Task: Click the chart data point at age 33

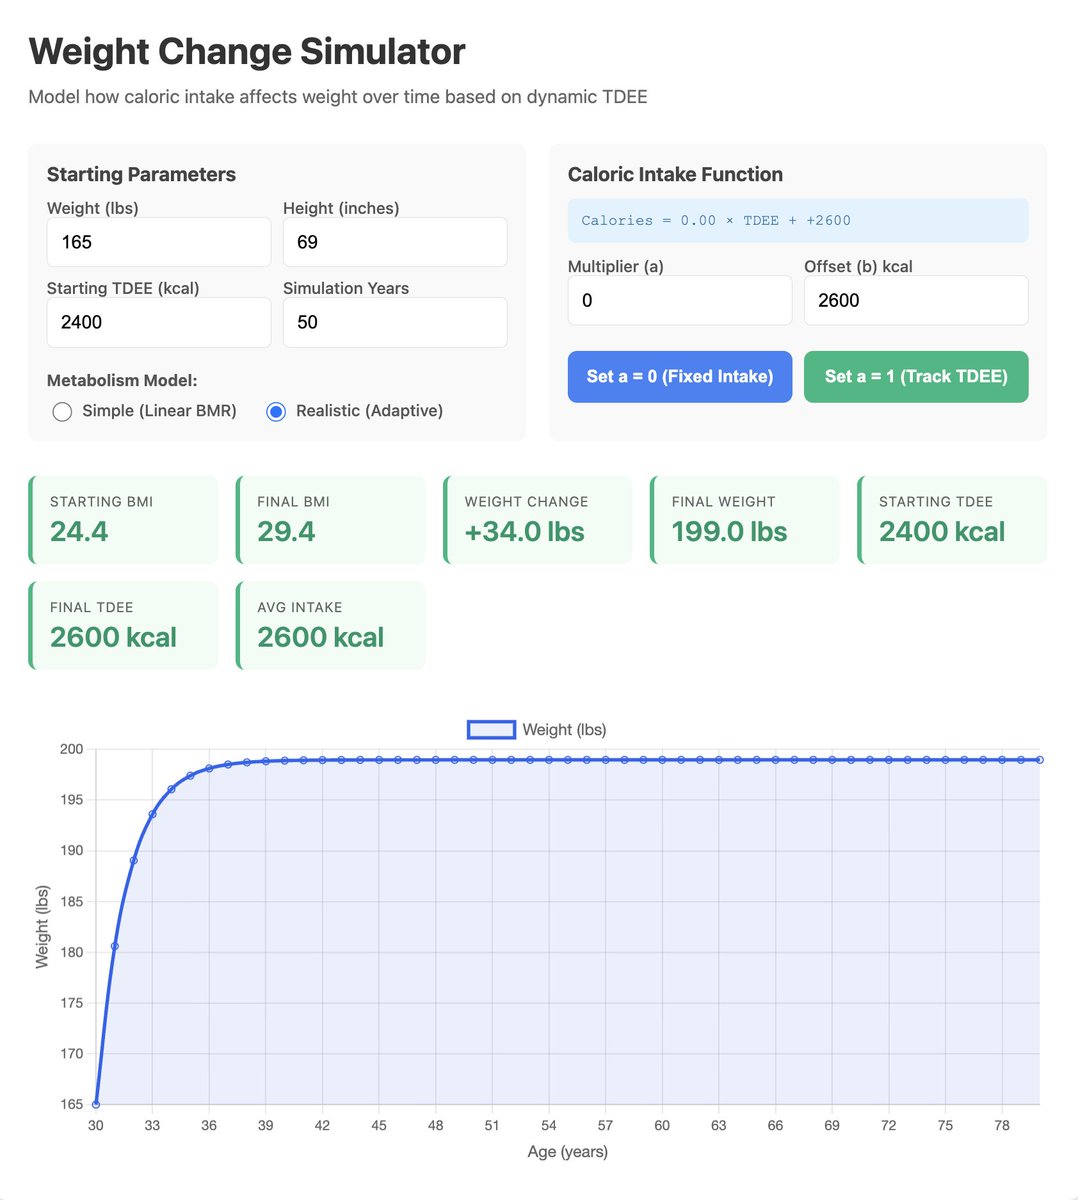Action: point(153,814)
